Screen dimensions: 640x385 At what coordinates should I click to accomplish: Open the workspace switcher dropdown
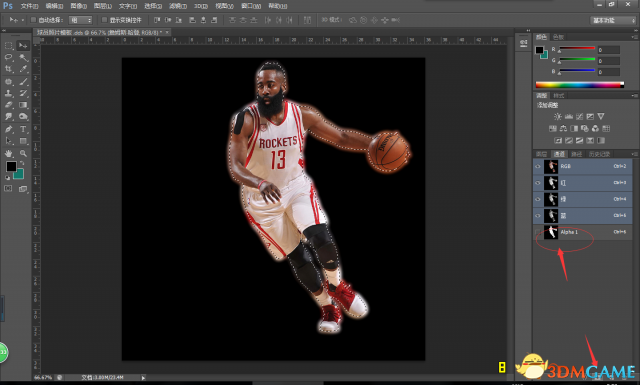tap(613, 20)
